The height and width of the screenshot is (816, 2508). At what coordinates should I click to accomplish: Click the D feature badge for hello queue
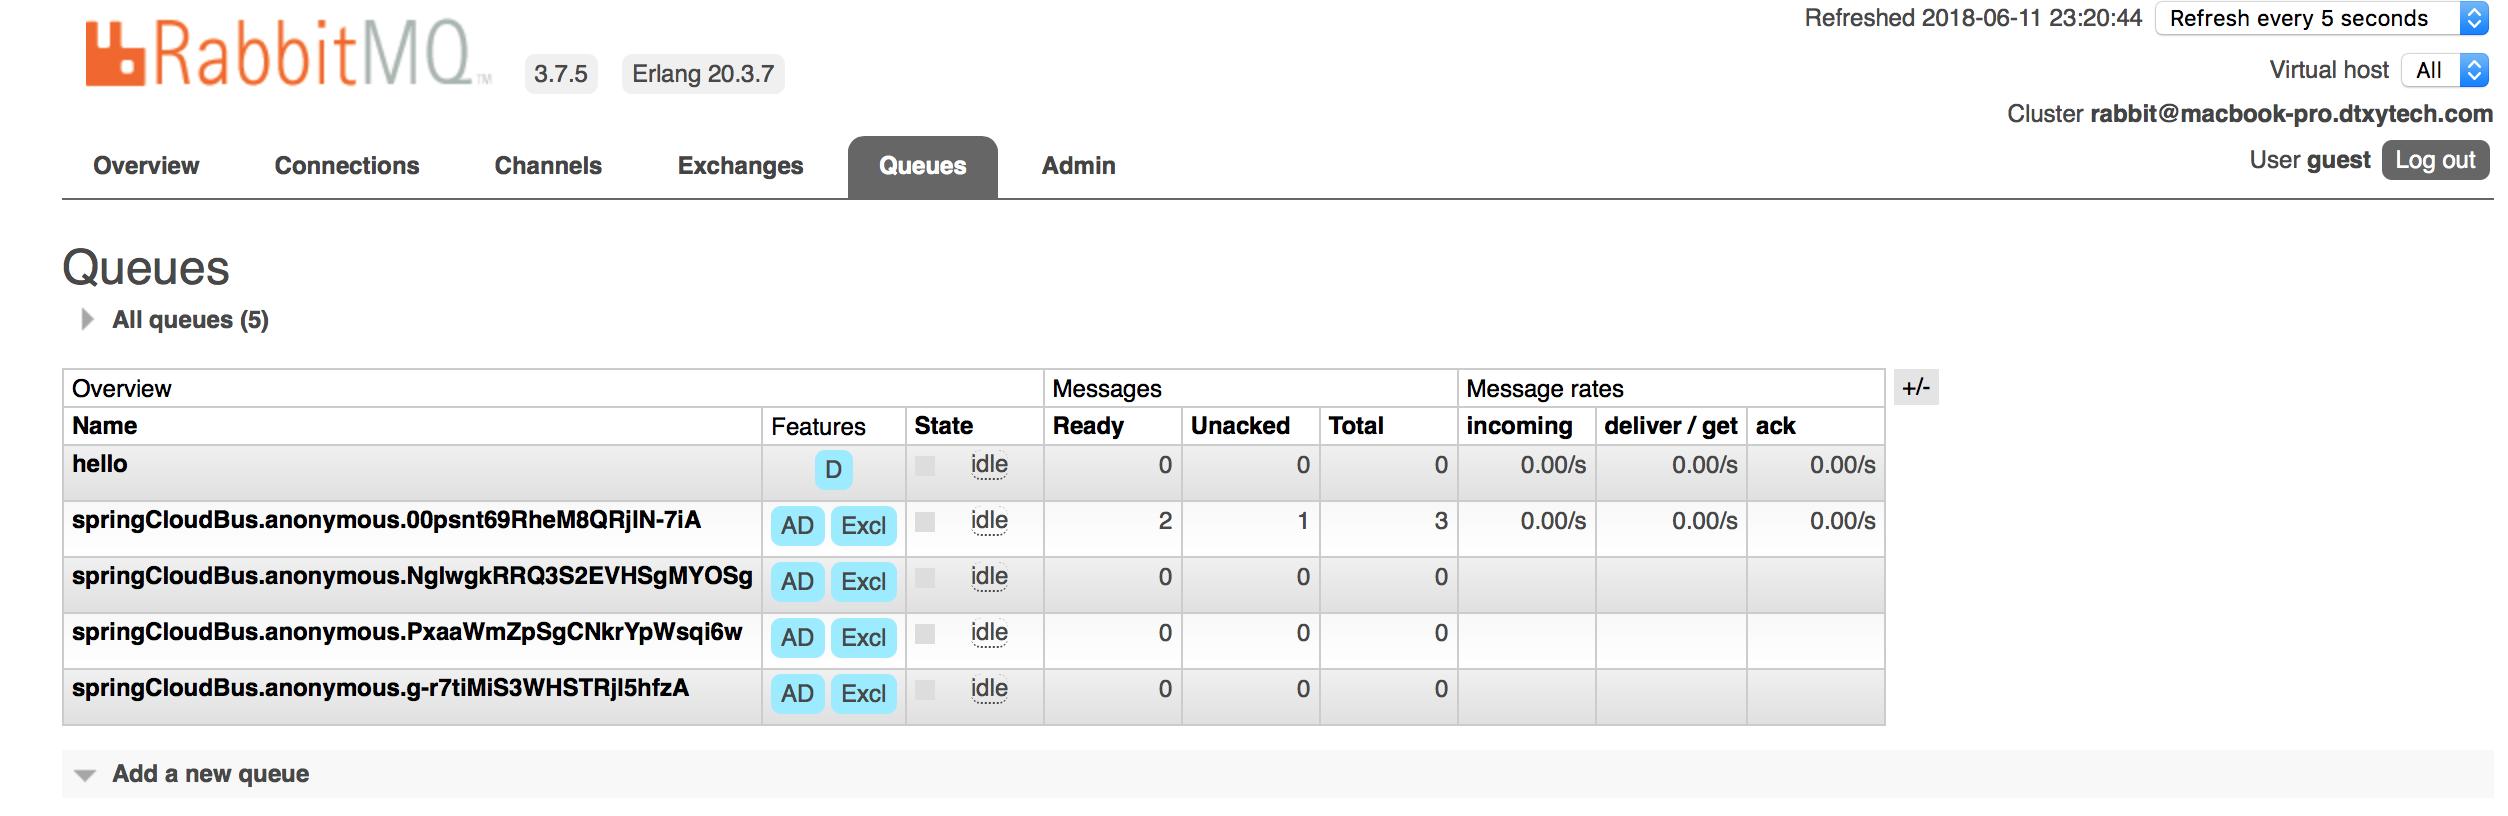[x=833, y=470]
